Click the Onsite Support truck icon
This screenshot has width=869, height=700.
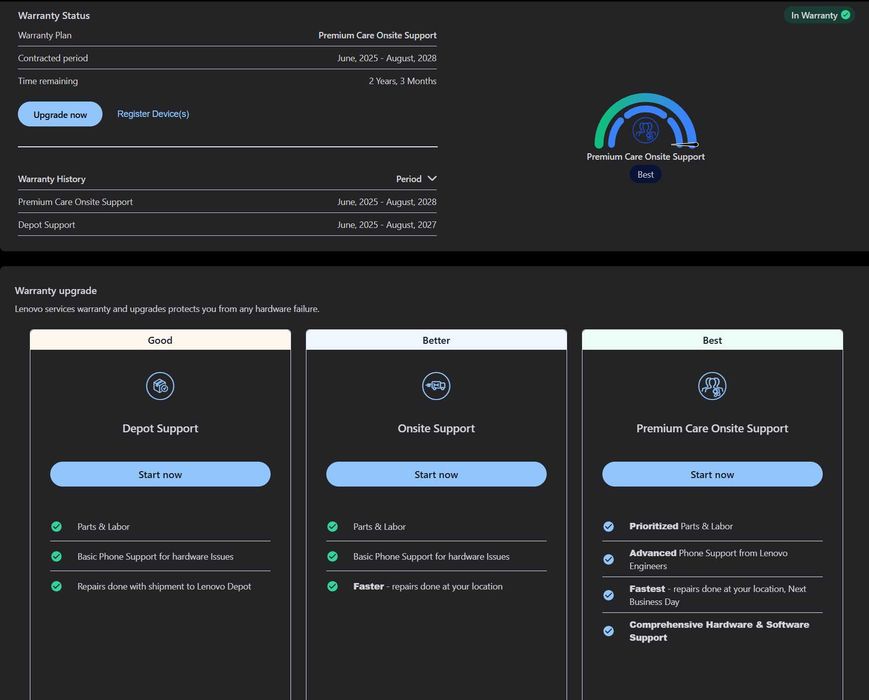436,386
